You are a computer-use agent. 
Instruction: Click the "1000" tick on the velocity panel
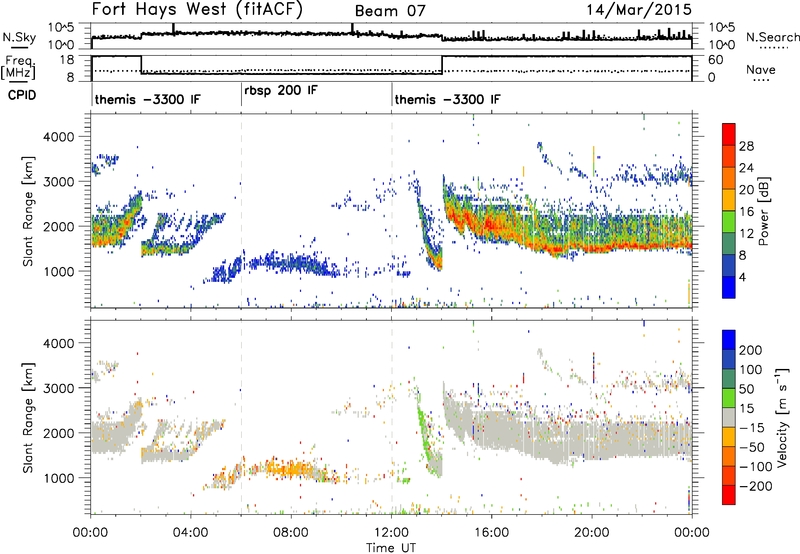pyautogui.click(x=58, y=477)
